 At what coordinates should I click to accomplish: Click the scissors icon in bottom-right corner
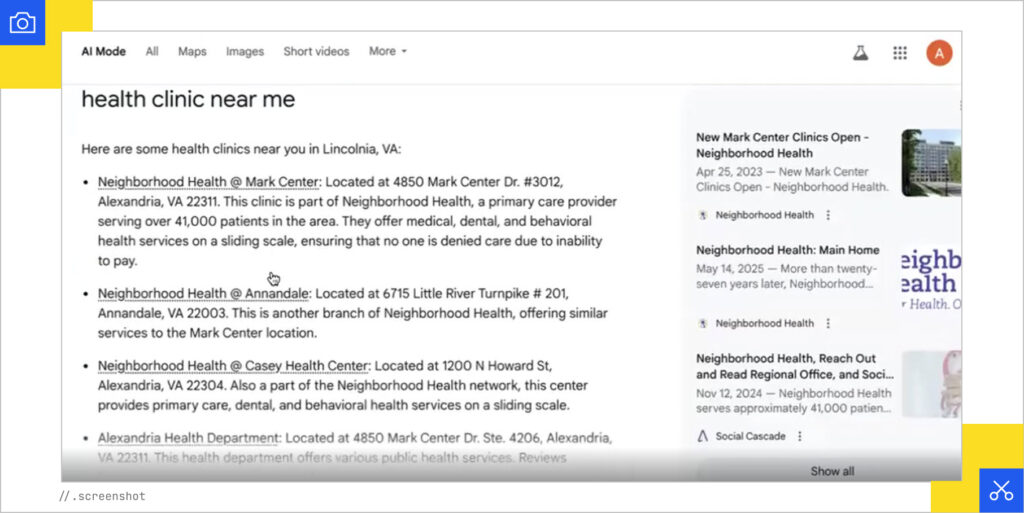[x=1001, y=490]
